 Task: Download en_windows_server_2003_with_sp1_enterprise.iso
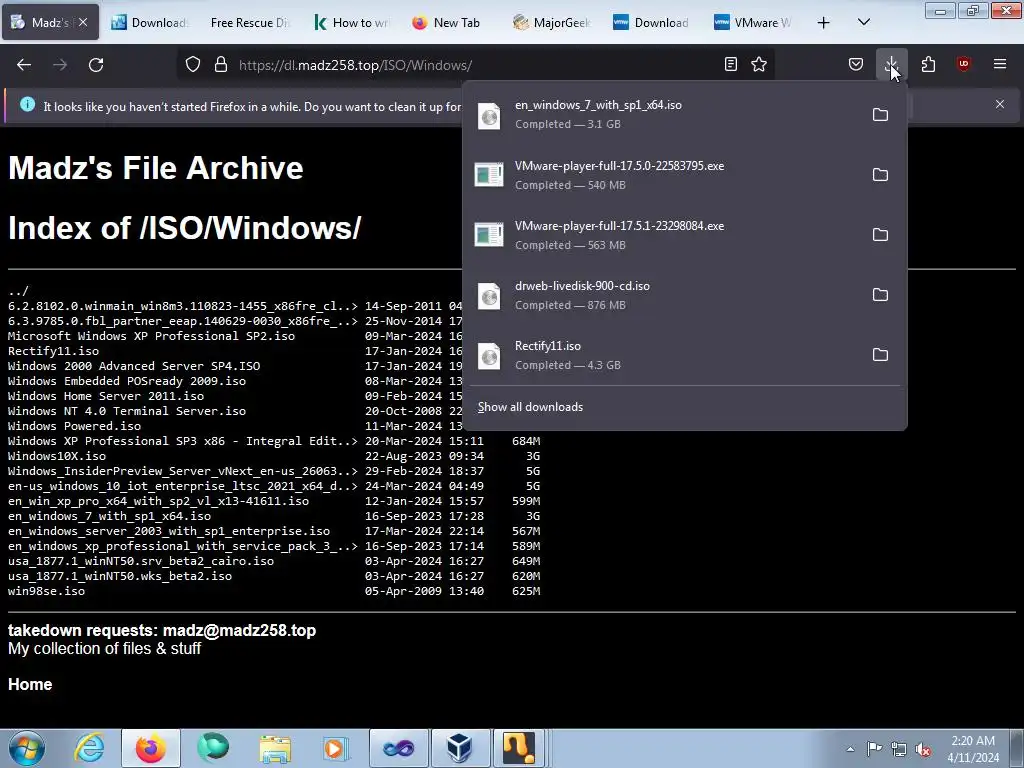[x=168, y=531]
